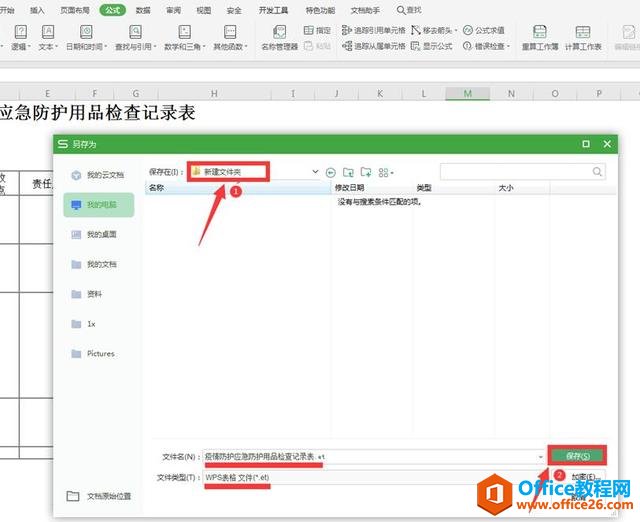This screenshot has height=522, width=640.
Task: Sort by 大小 column header
Action: click(x=522, y=188)
